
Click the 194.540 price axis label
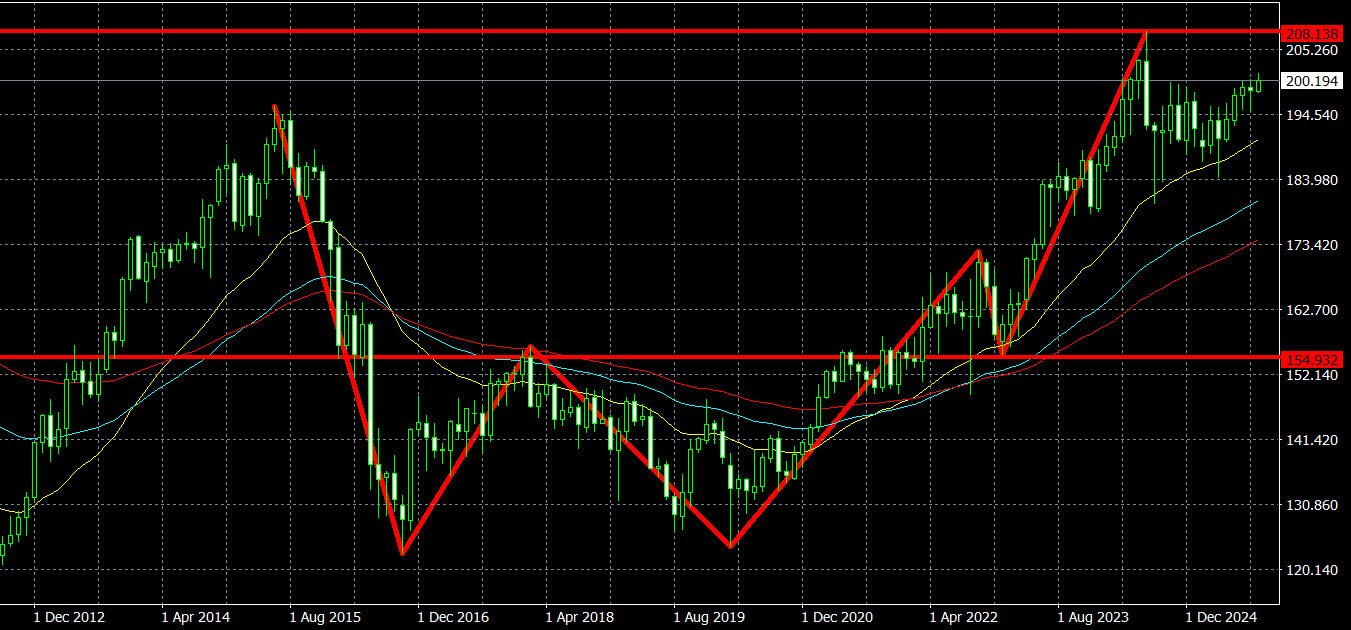tap(1310, 115)
